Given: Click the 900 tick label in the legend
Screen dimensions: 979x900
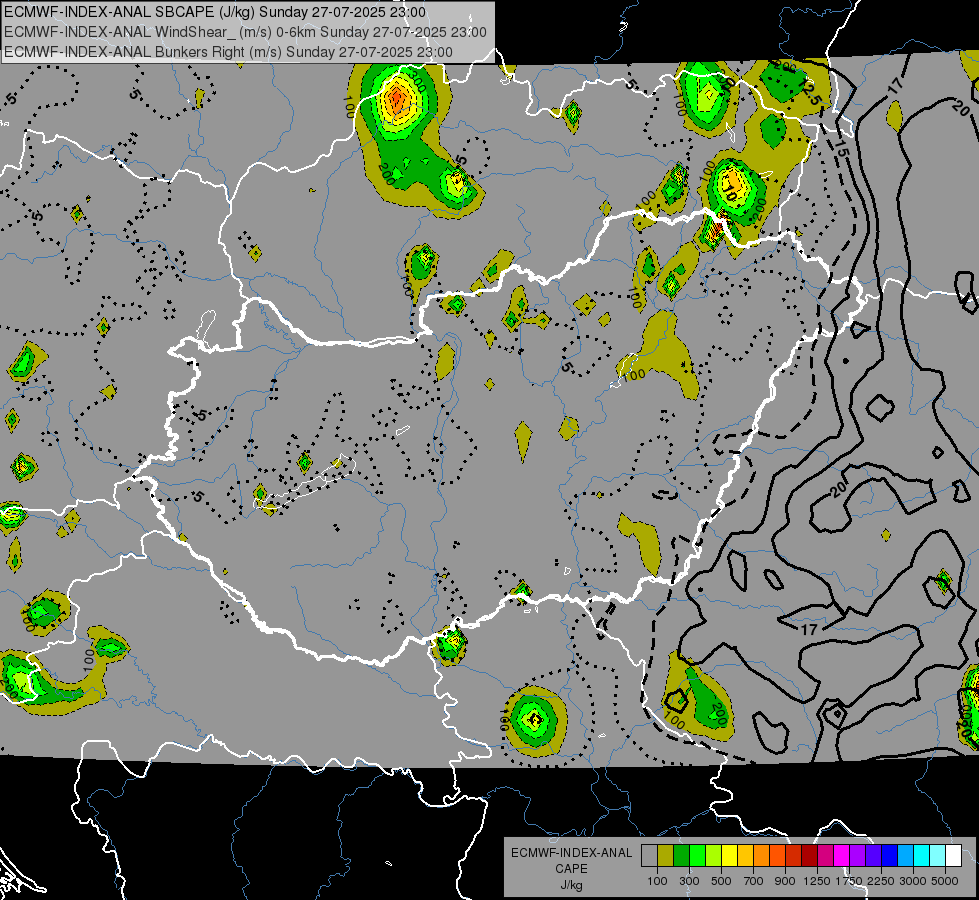Looking at the screenshot, I should [785, 881].
